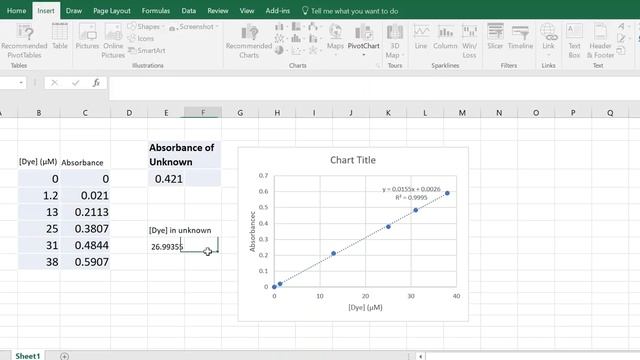640x360 pixels.
Task: Open the Insert Function fx button
Action: click(96, 83)
